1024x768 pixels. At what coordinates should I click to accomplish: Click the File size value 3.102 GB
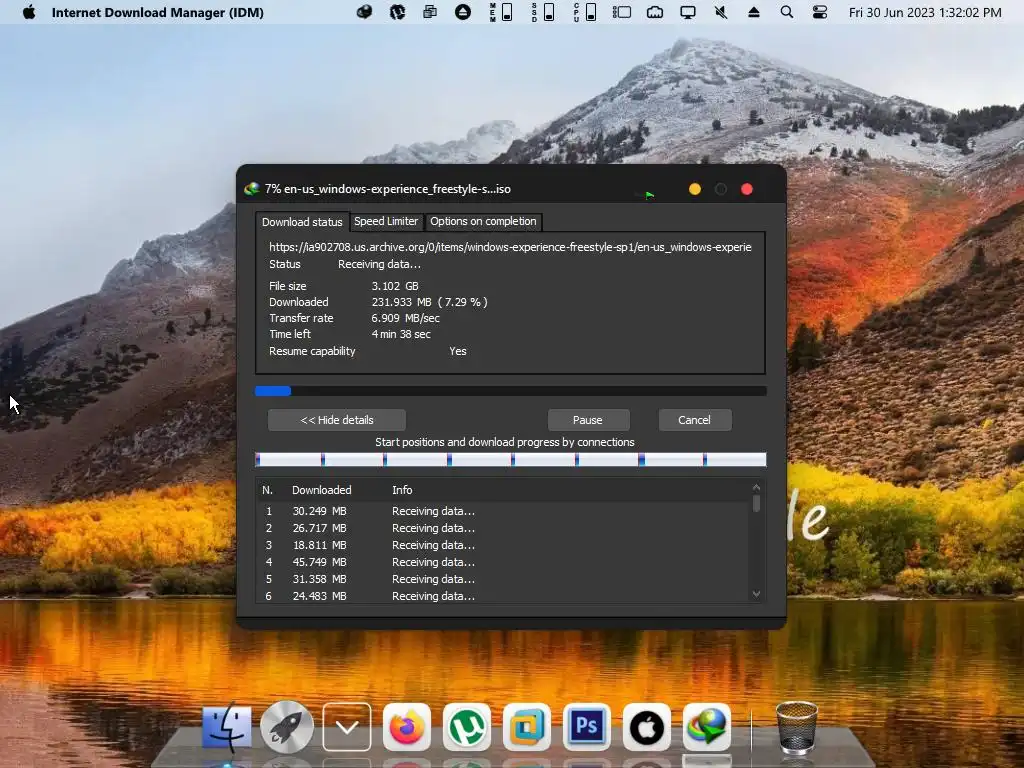pos(395,286)
